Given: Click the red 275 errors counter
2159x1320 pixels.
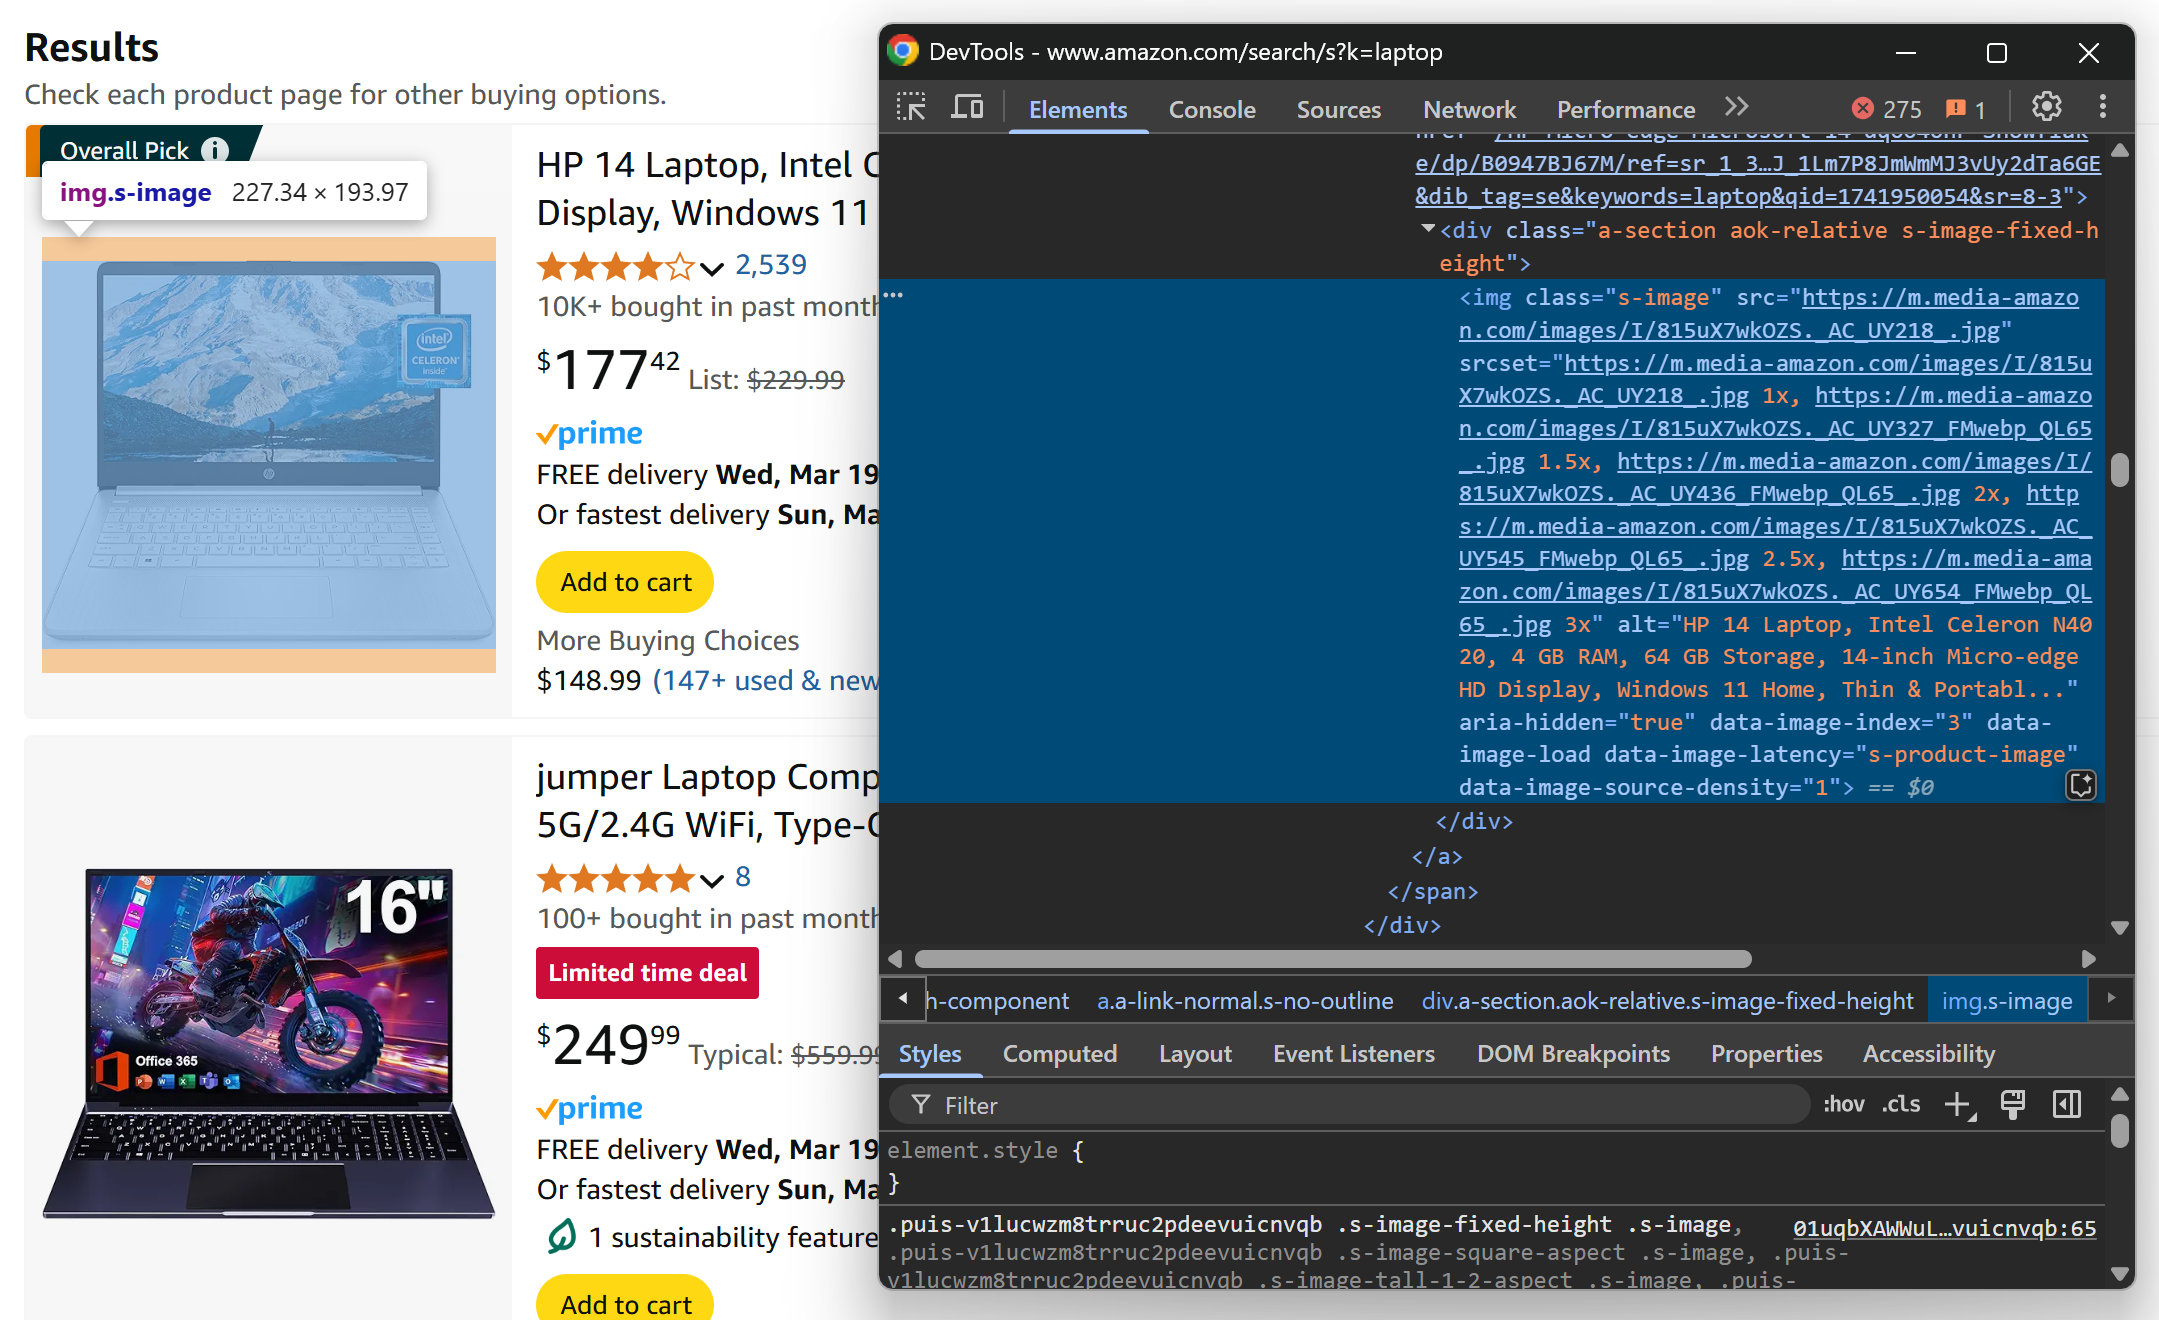Looking at the screenshot, I should (x=1886, y=108).
